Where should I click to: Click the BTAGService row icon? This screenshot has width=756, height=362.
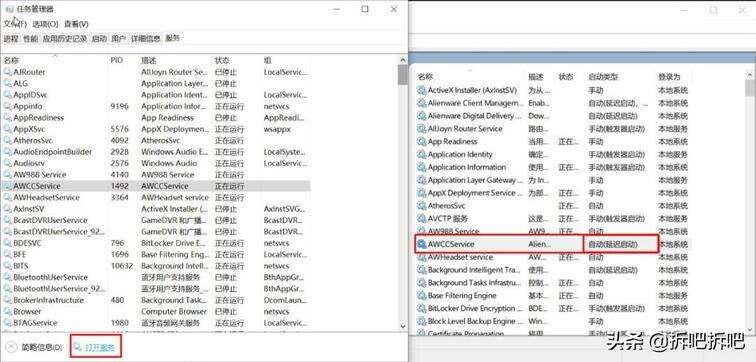(8, 323)
